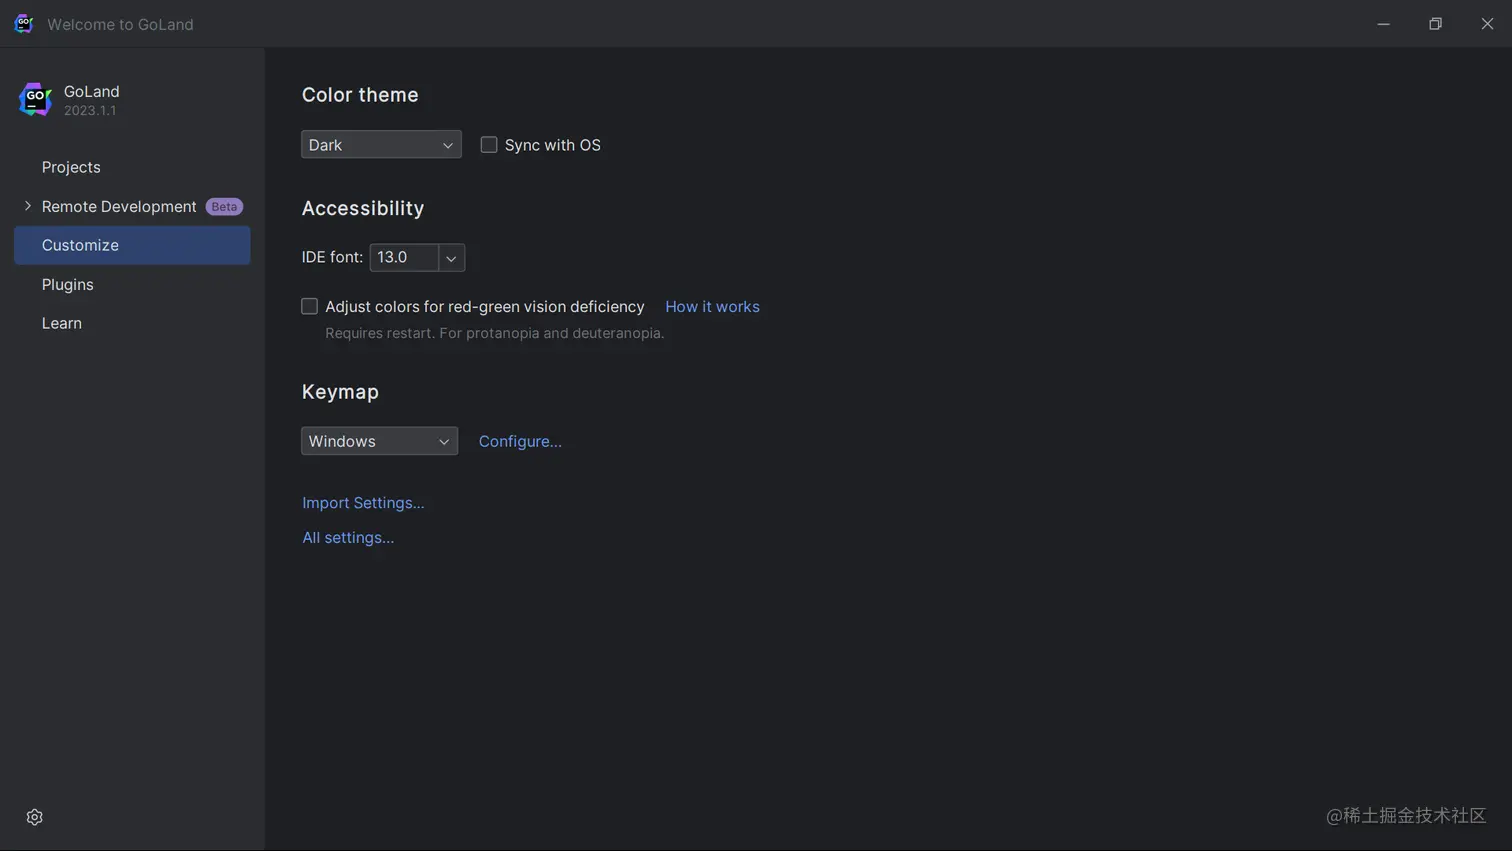Open the keymap Configure... link
Image resolution: width=1512 pixels, height=851 pixels.
[x=520, y=441]
